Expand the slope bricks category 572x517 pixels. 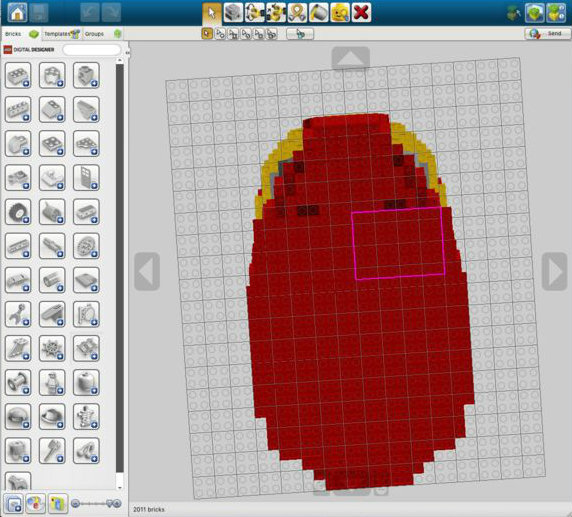[x=52, y=109]
